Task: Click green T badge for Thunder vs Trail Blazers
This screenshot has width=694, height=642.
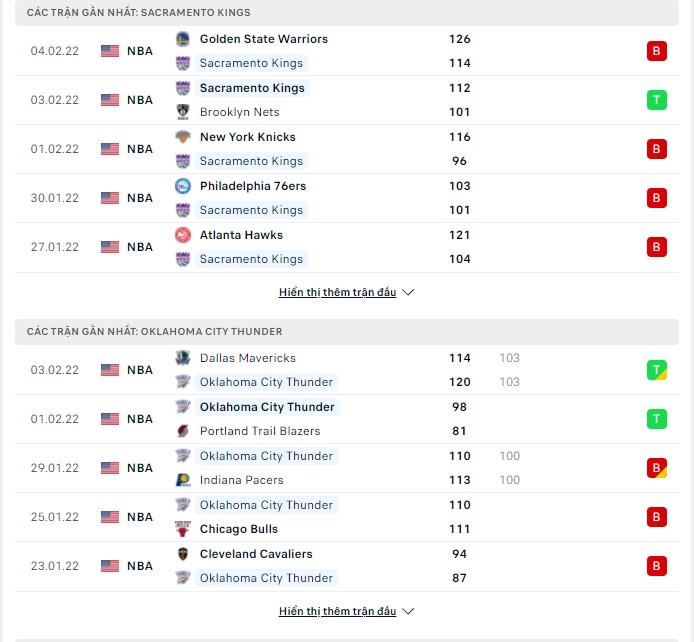Action: tap(656, 419)
